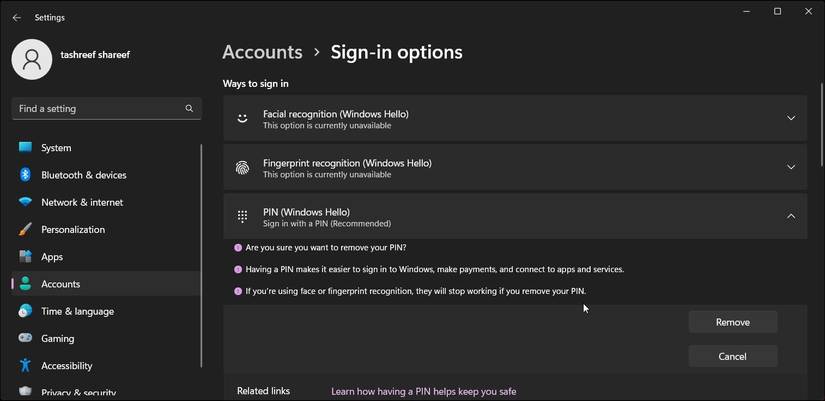Open the PIN safety learn-more link
Image resolution: width=825 pixels, height=401 pixels.
coord(424,392)
